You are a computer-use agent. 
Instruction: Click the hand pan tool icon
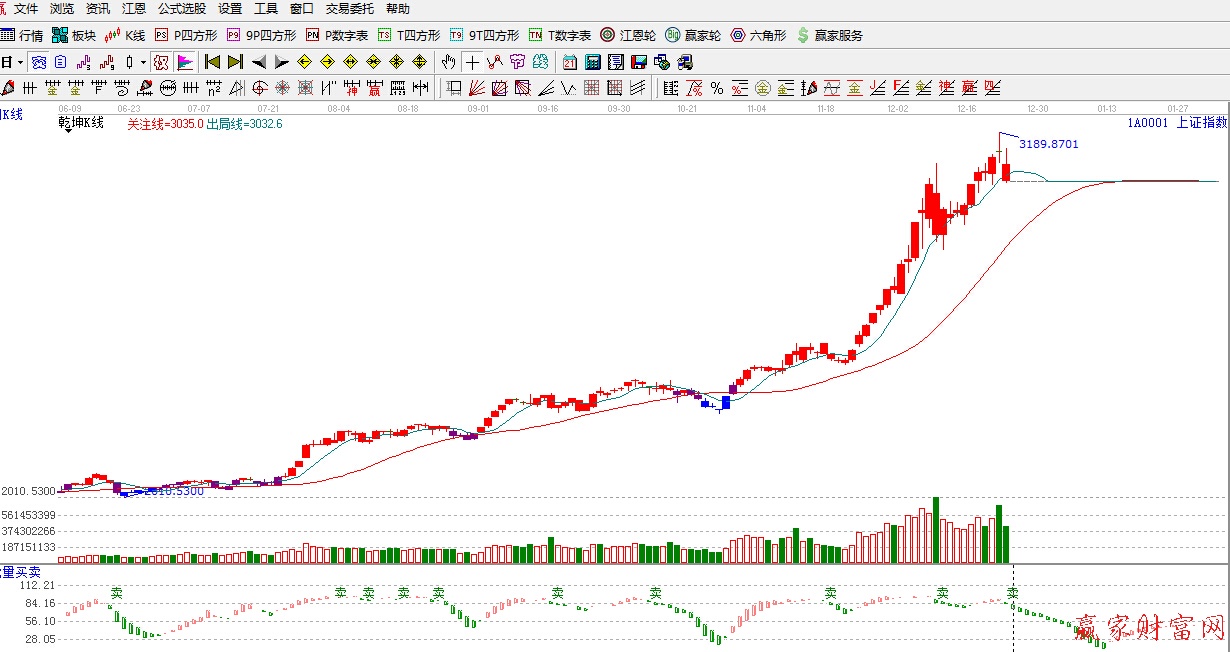click(x=449, y=62)
